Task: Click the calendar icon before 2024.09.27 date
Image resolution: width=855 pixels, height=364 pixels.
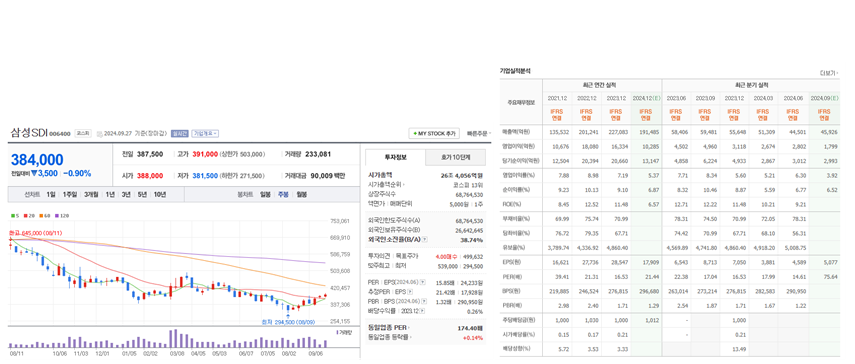Action: coord(100,134)
